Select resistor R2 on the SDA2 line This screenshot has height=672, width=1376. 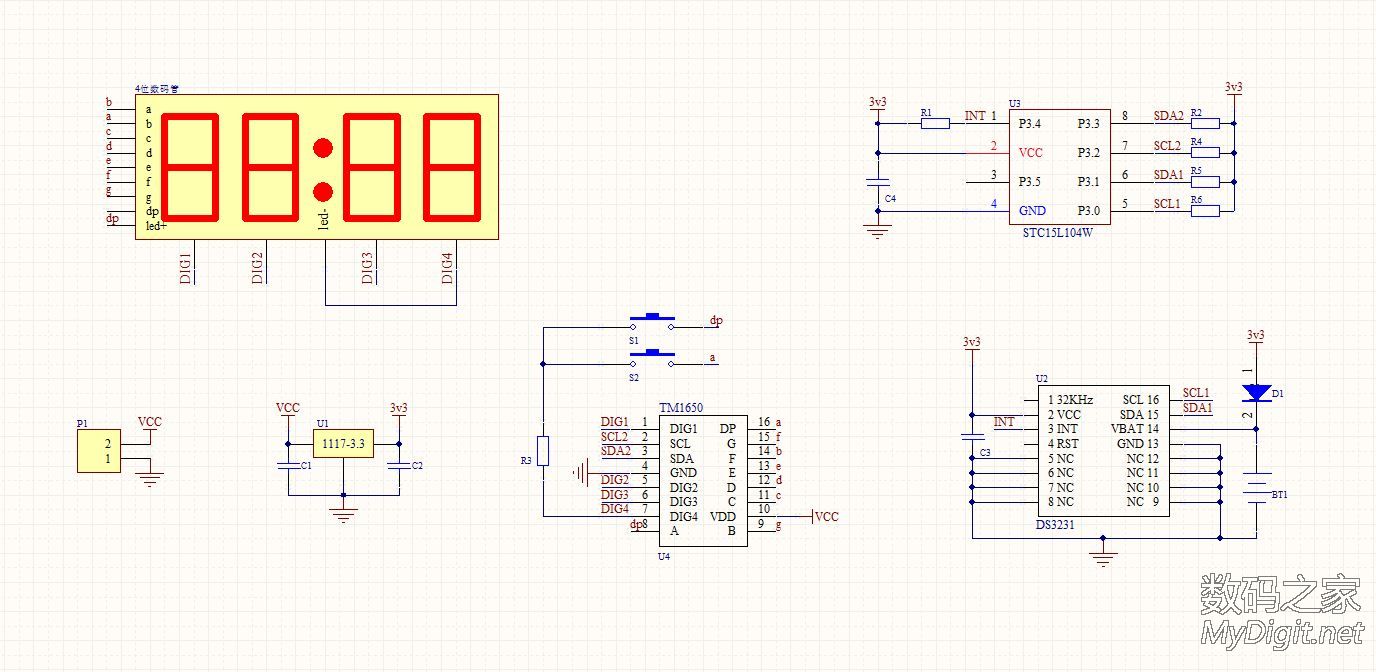pyautogui.click(x=1205, y=124)
